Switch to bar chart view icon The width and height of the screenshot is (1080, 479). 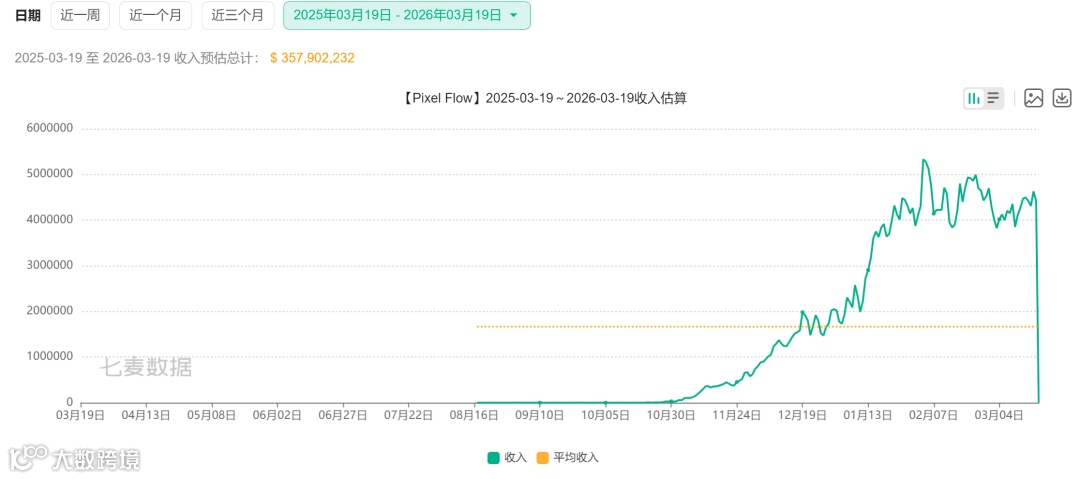pyautogui.click(x=974, y=98)
